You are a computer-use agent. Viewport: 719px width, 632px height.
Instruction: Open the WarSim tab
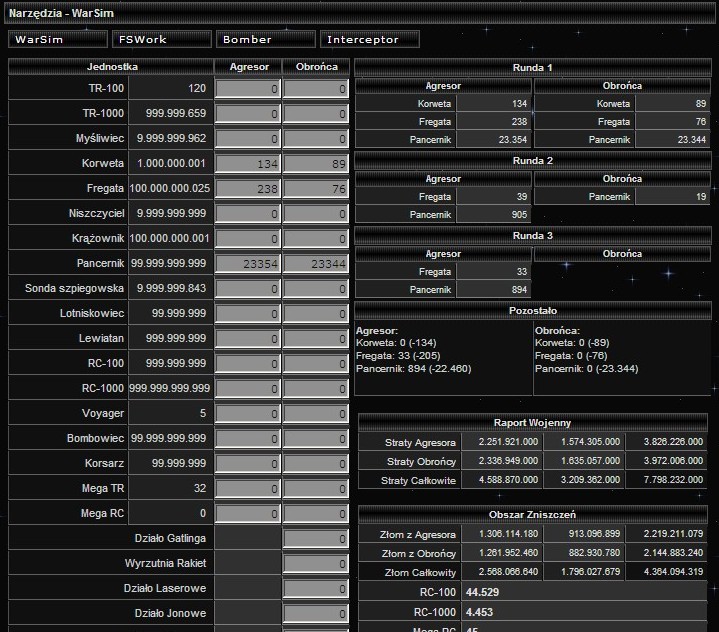click(58, 40)
